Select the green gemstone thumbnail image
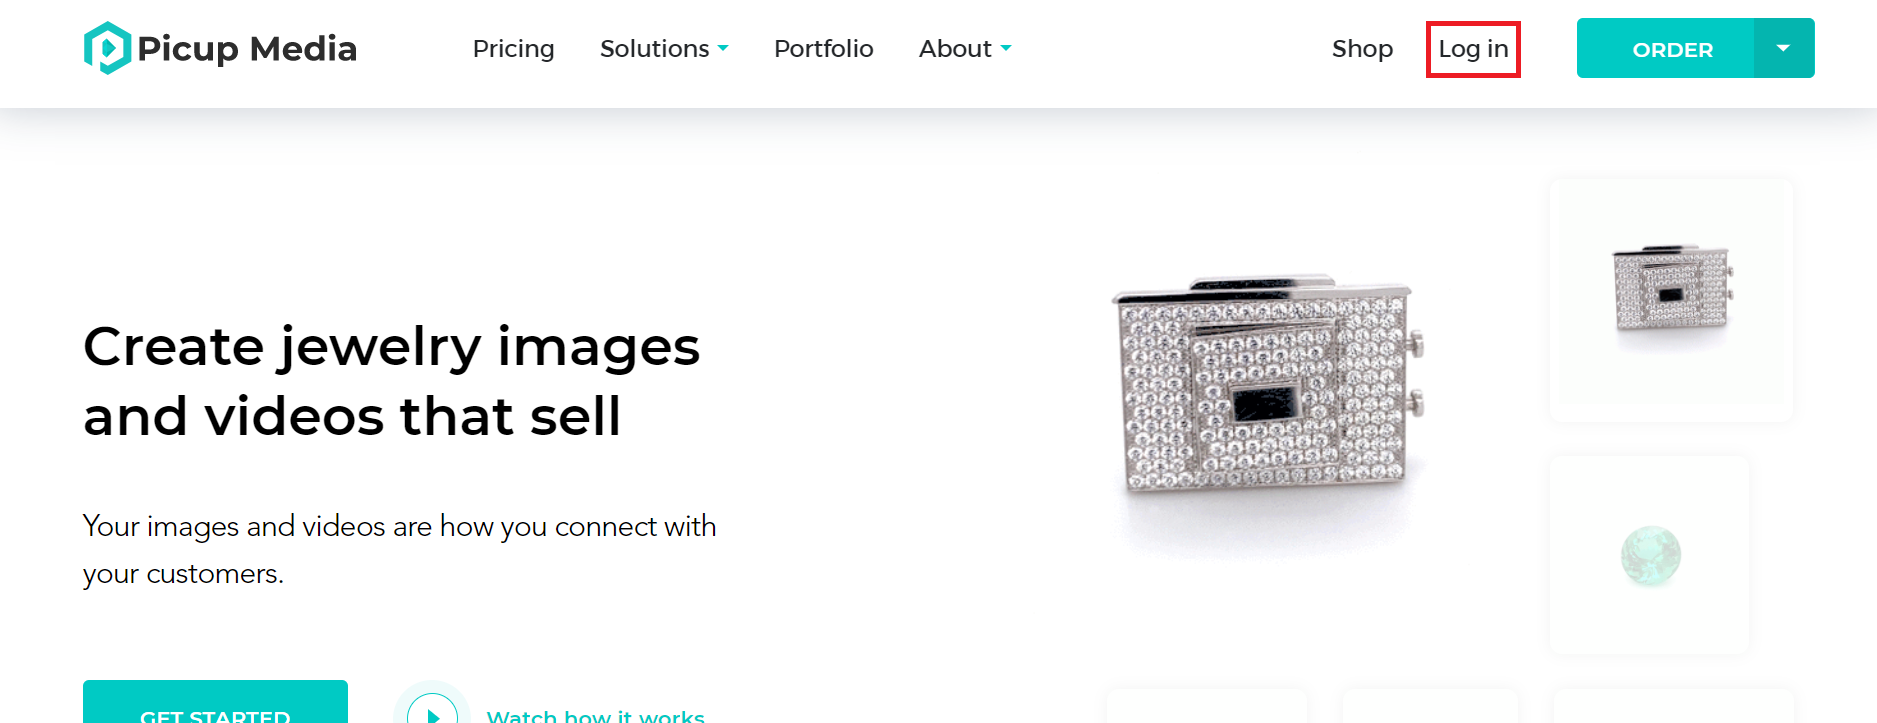The width and height of the screenshot is (1877, 723). (1650, 555)
